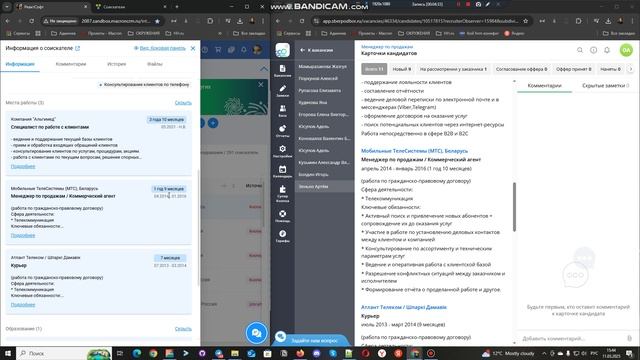This screenshot has width=640, height=360.
Task: Open Мобильные ТелеСистемы (МТС), Беларусь company link
Action: click(414, 151)
